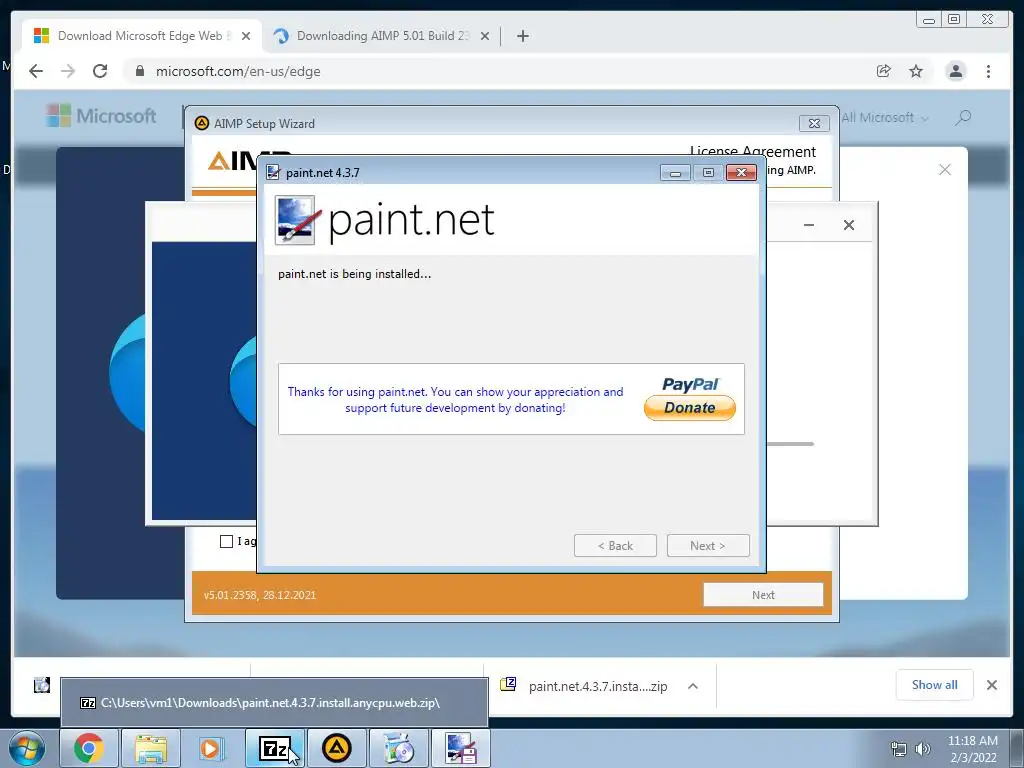The height and width of the screenshot is (768, 1024).
Task: Click Show all downloads
Action: coord(935,685)
